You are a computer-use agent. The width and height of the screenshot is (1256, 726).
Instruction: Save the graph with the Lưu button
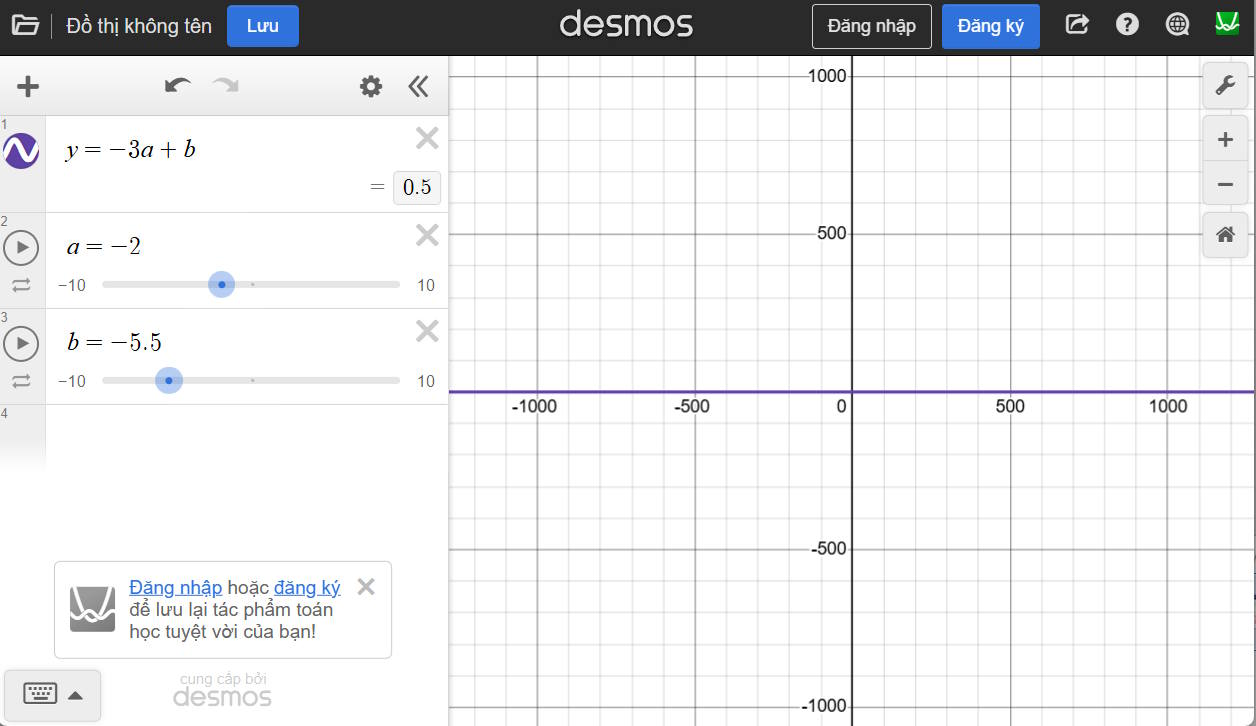coord(262,25)
